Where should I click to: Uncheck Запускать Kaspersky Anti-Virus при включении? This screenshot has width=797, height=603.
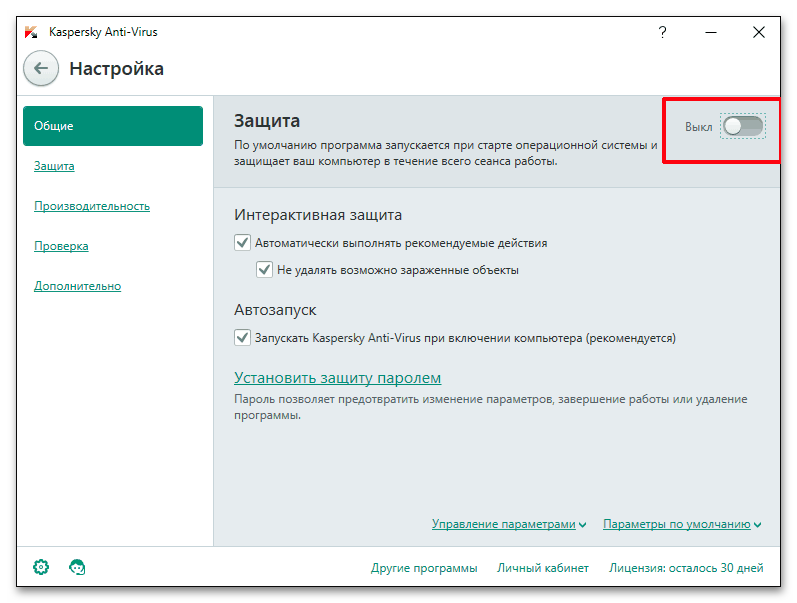242,338
